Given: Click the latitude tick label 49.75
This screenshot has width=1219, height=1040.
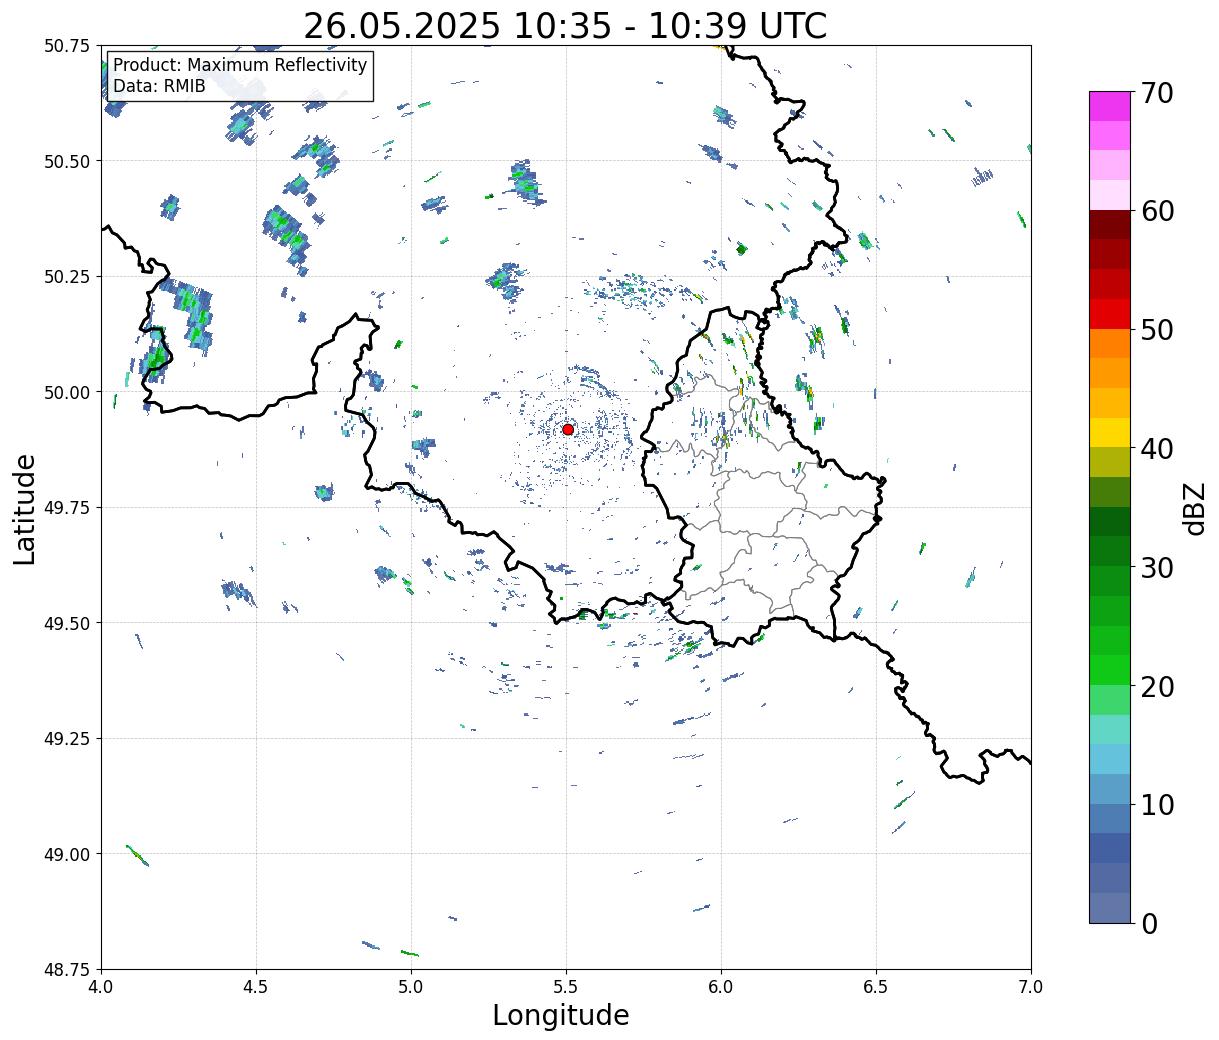Looking at the screenshot, I should tap(67, 508).
